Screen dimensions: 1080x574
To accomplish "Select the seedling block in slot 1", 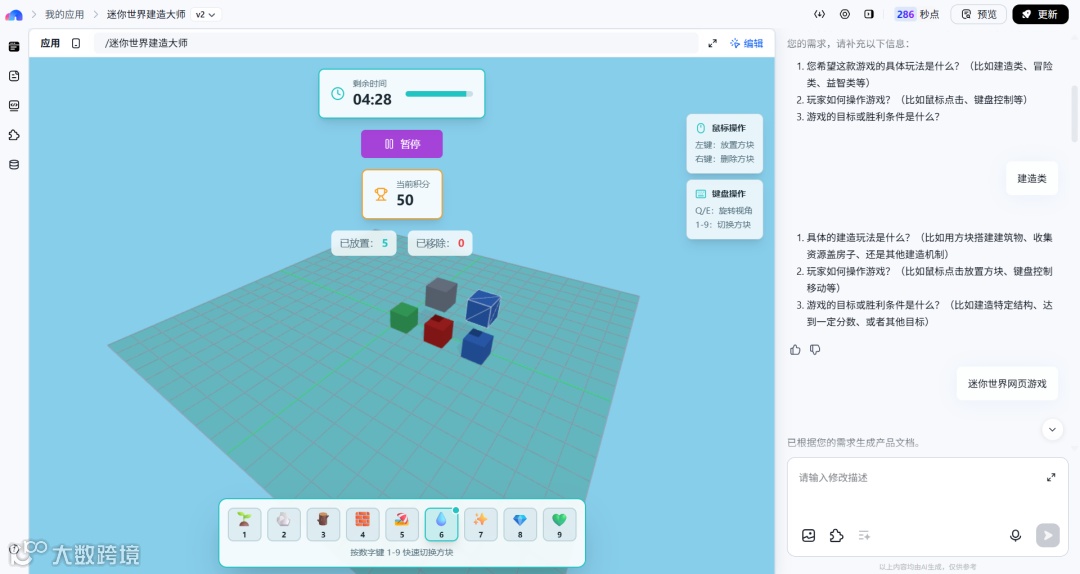I will pos(245,524).
